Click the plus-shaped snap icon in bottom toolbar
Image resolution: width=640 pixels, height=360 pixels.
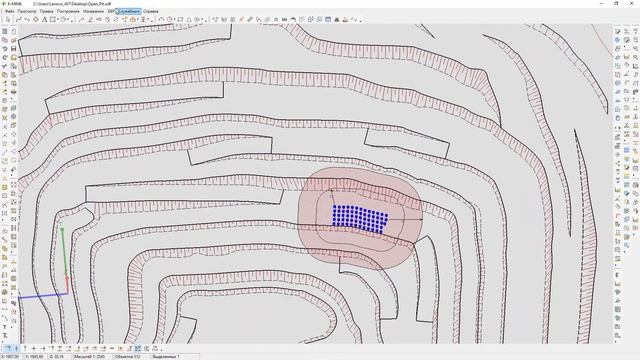(33, 349)
